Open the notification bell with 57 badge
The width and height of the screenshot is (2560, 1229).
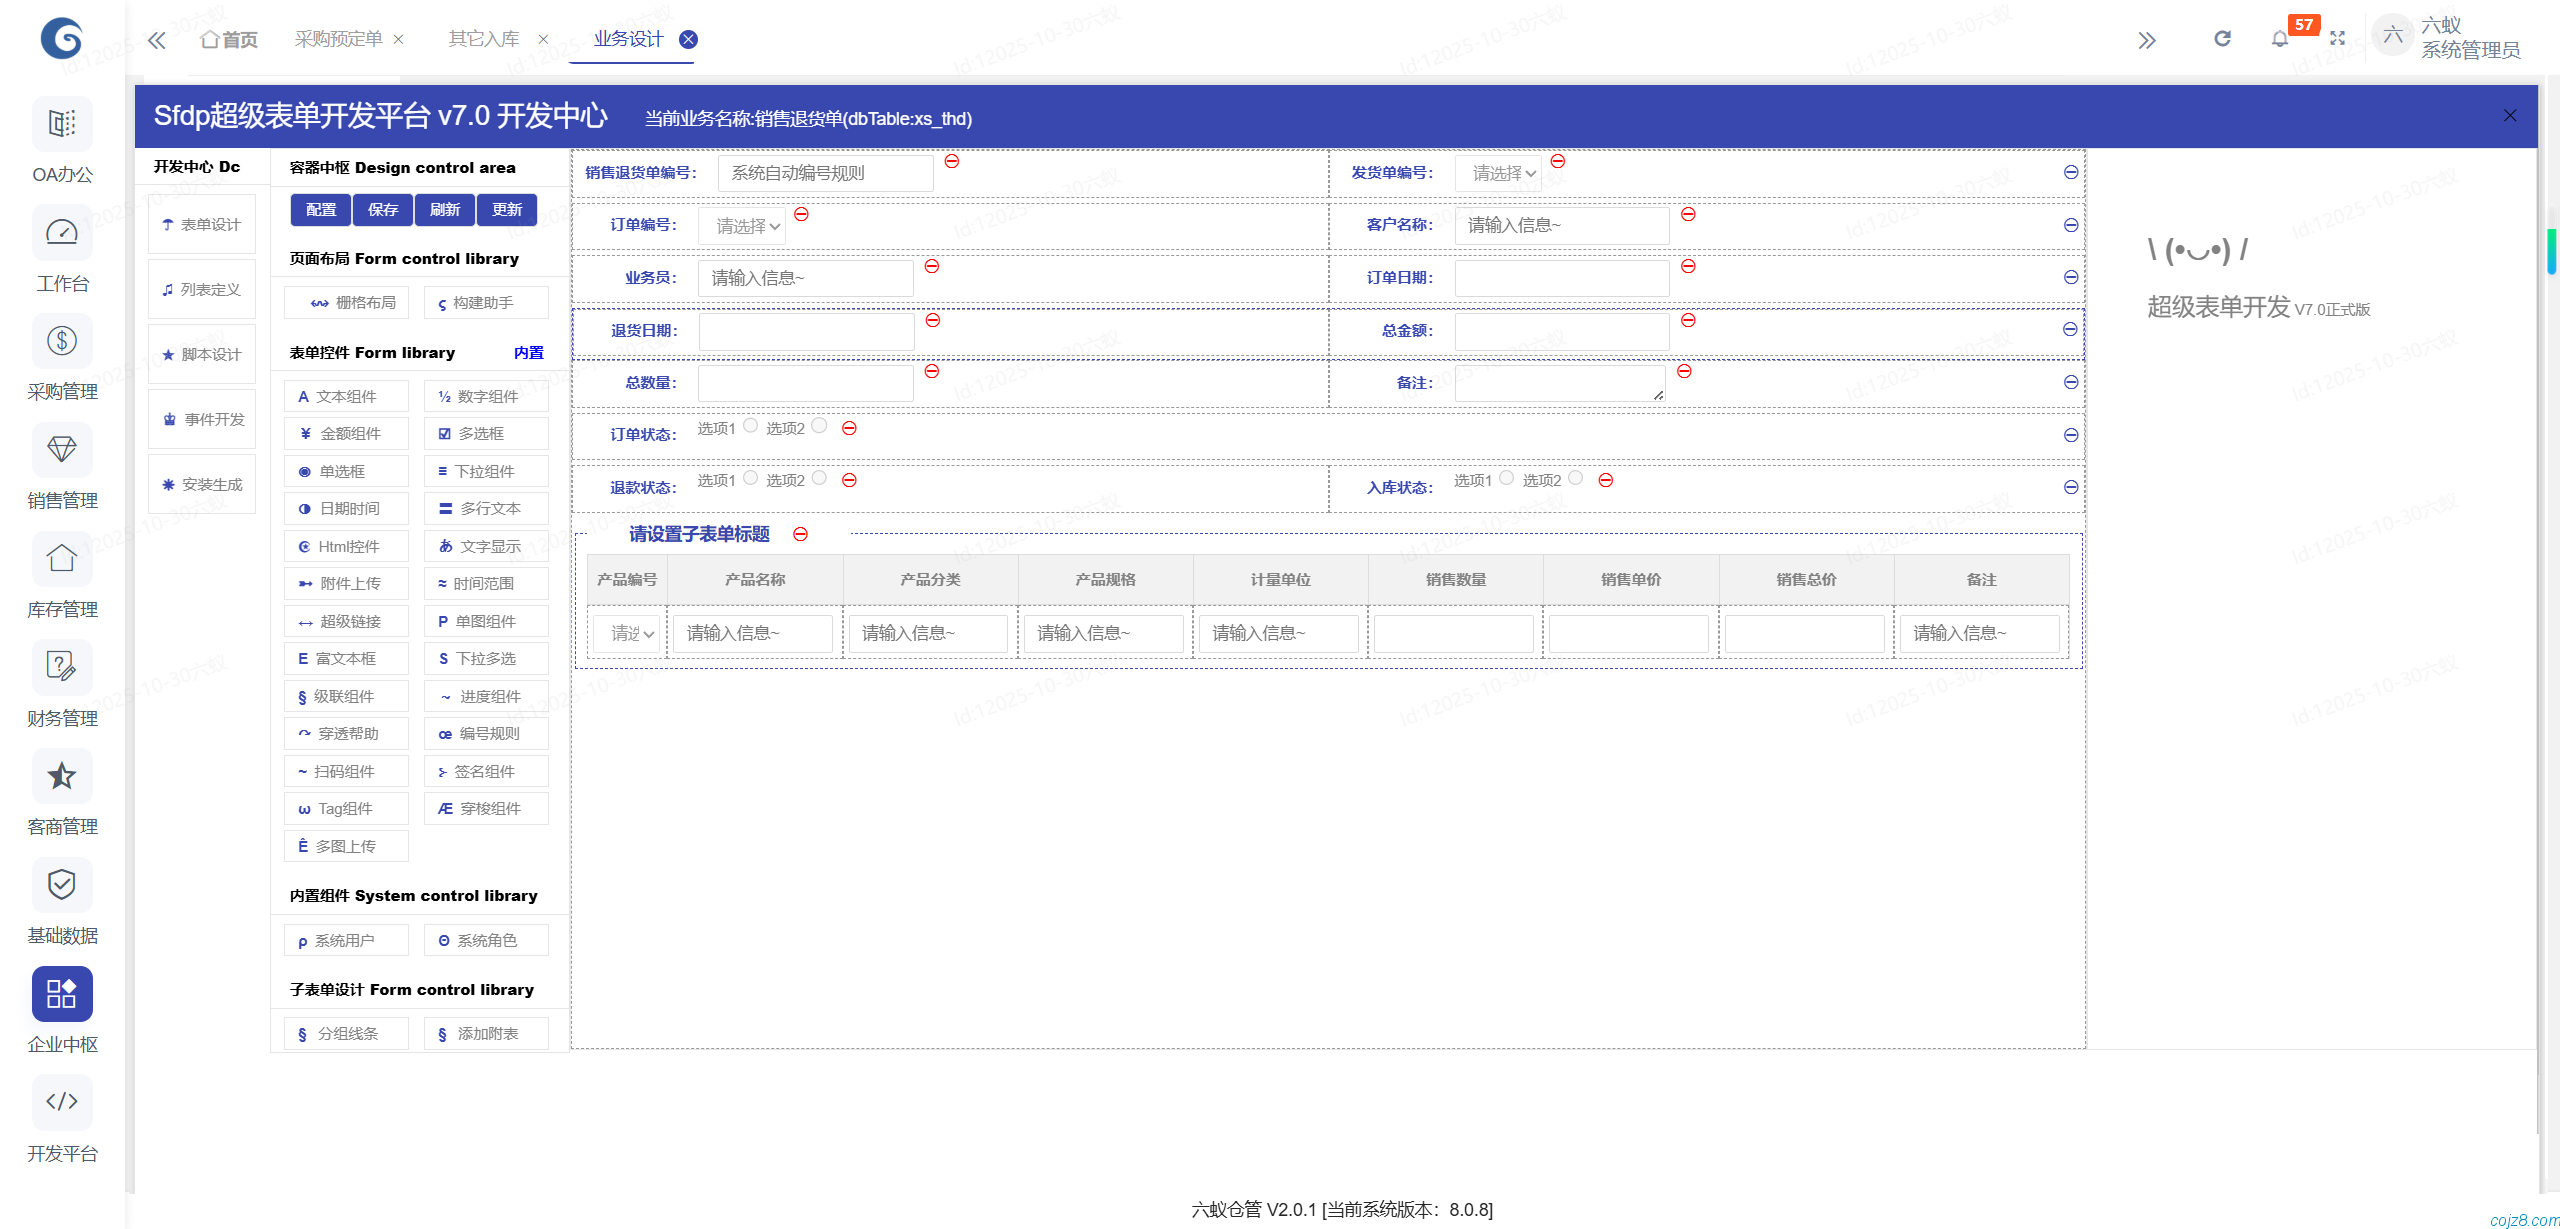(x=2280, y=38)
